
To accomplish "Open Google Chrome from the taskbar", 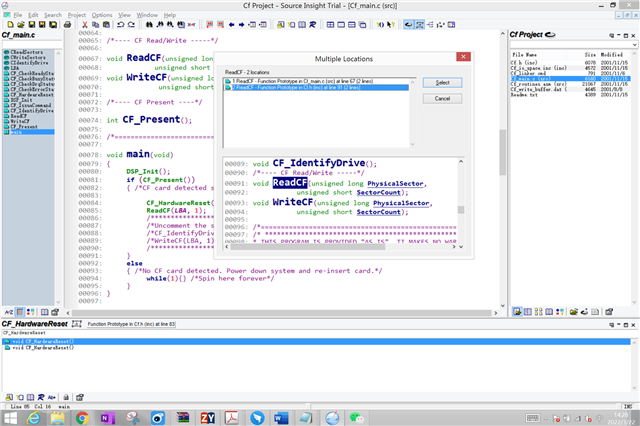I will pyautogui.click(x=82, y=417).
